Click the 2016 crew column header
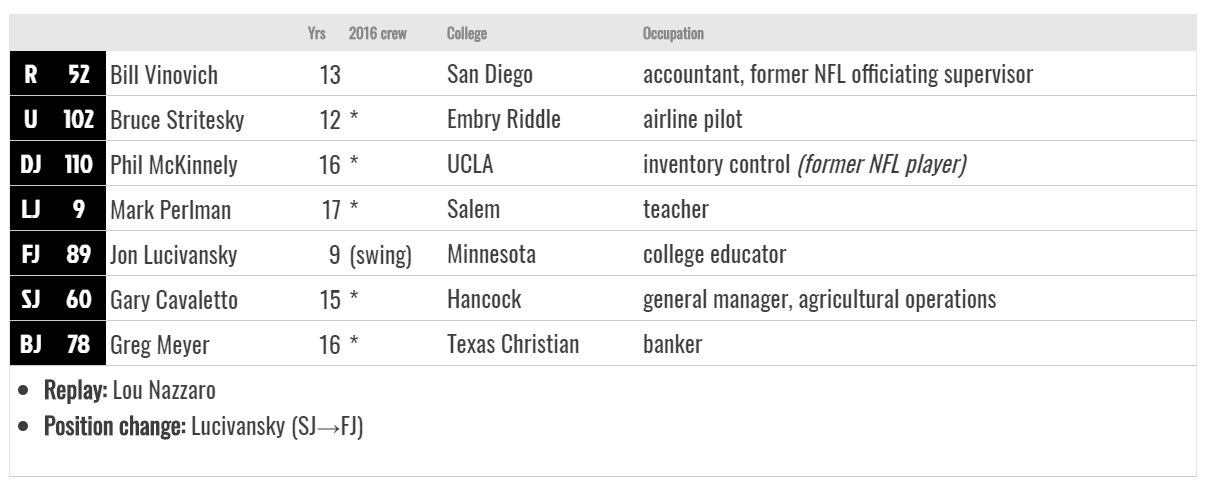This screenshot has width=1216, height=497. (377, 34)
